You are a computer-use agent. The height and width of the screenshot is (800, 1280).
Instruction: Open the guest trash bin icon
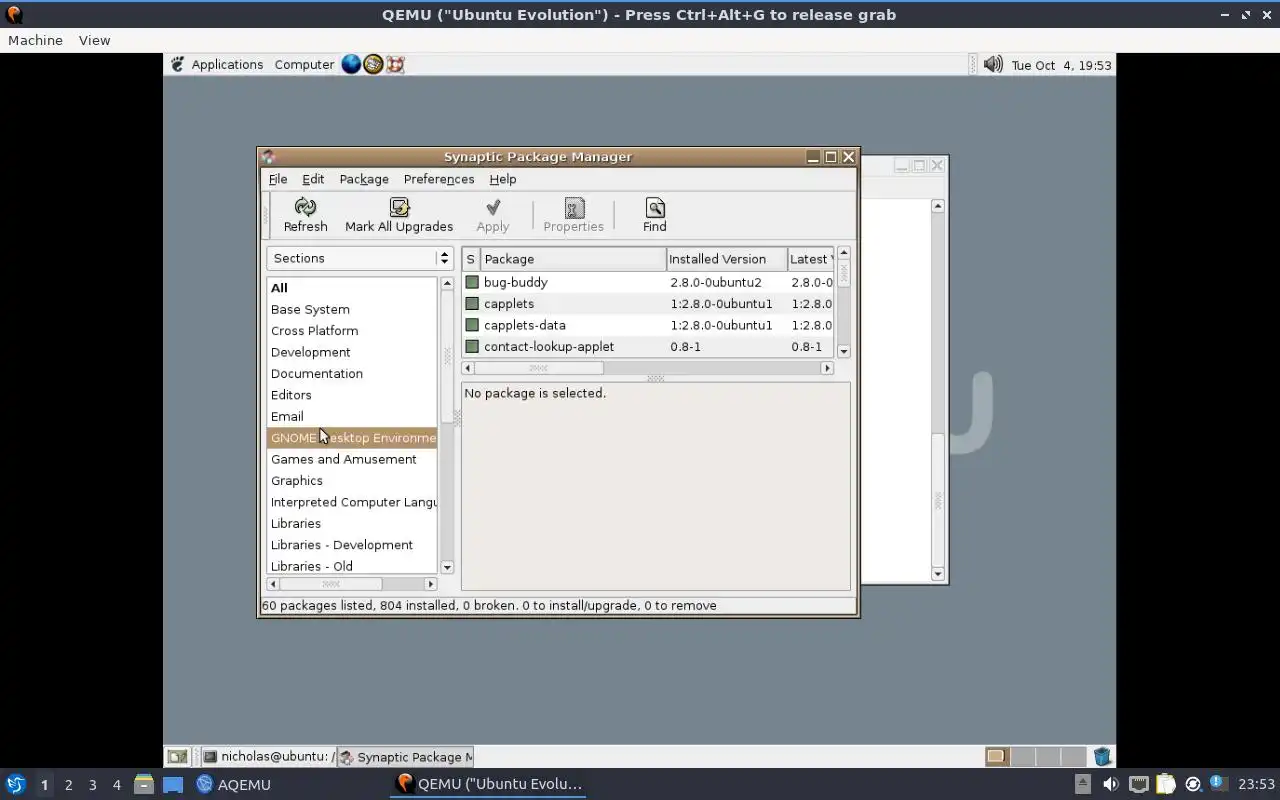pos(1102,757)
